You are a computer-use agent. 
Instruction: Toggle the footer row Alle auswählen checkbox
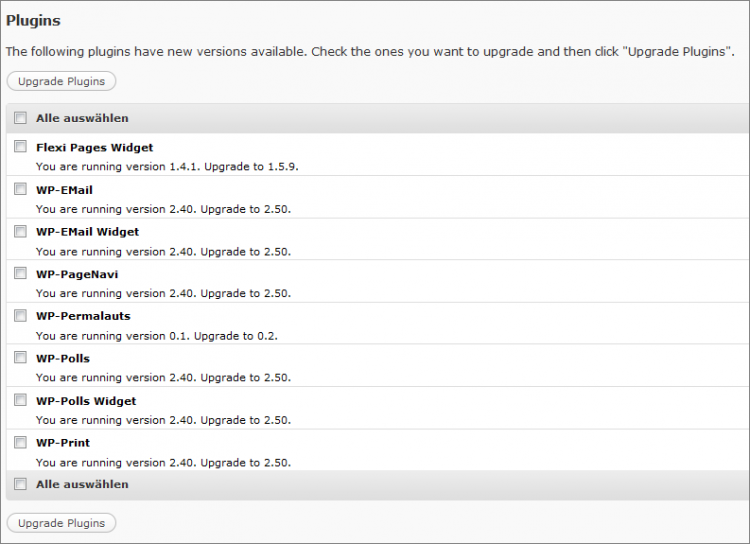coord(20,484)
